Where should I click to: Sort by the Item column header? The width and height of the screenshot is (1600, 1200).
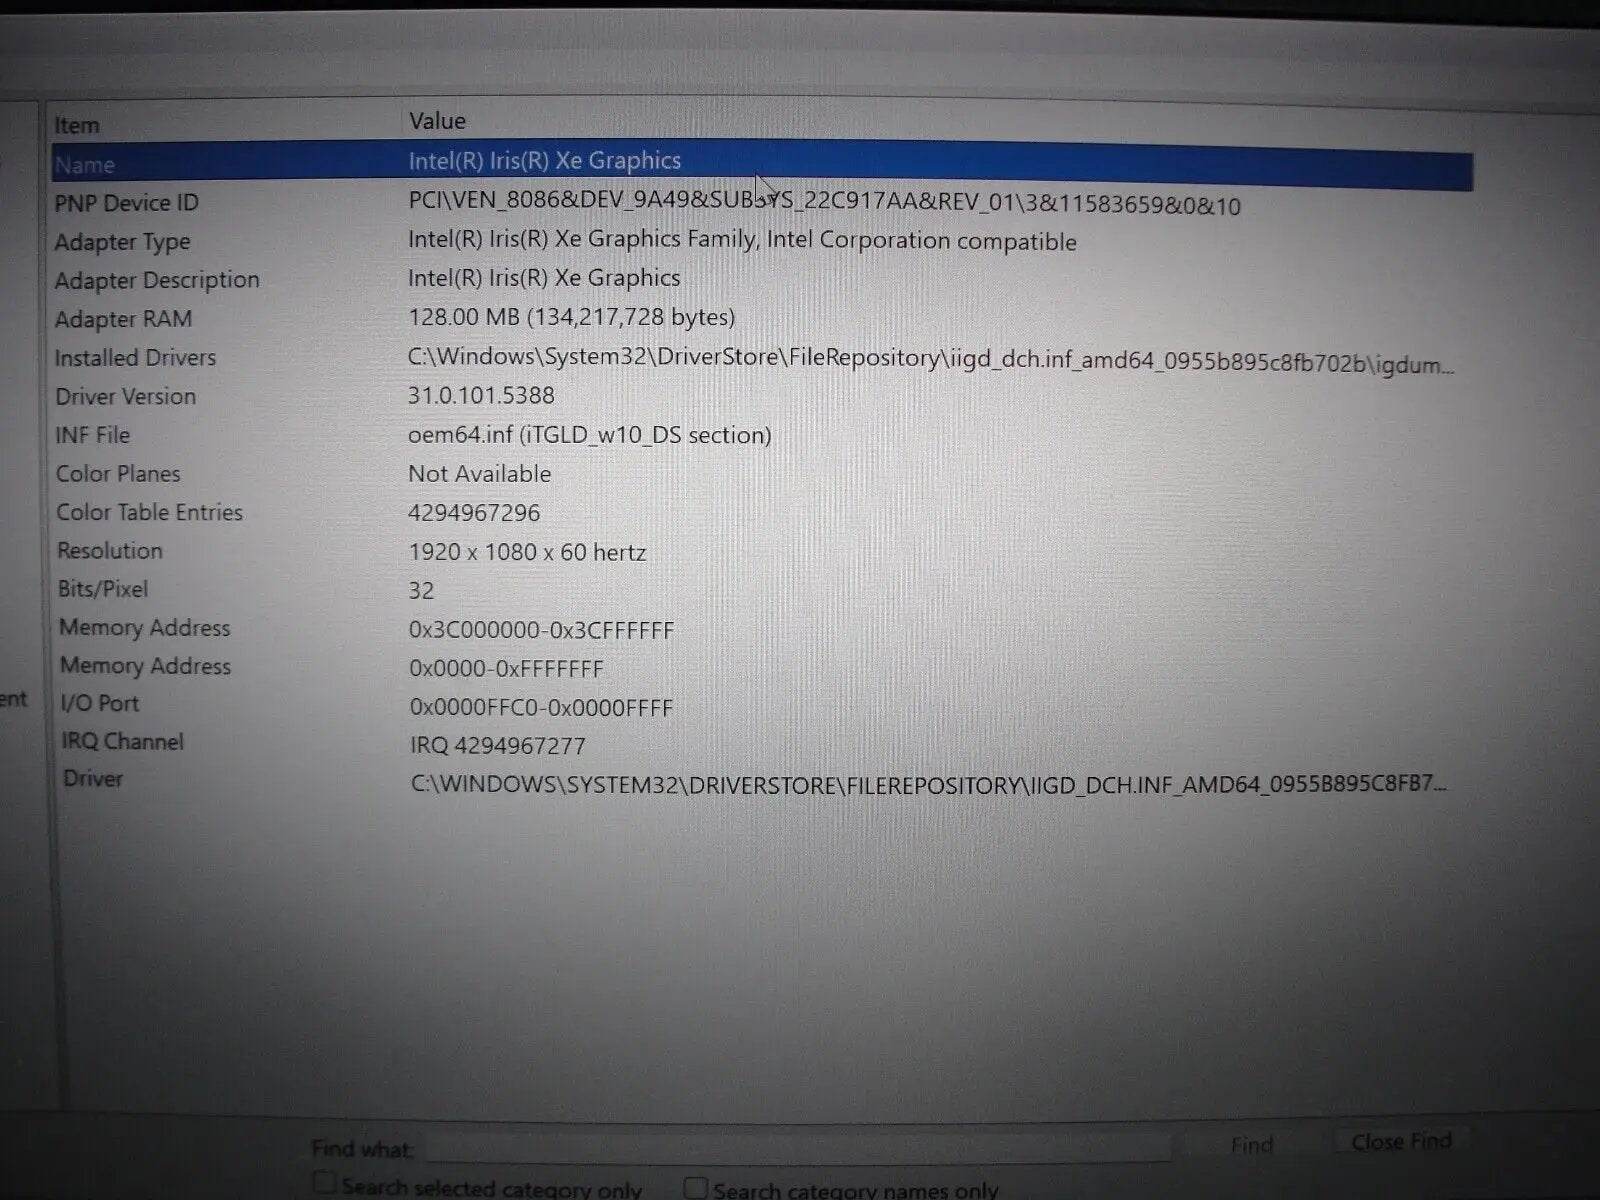click(x=77, y=126)
